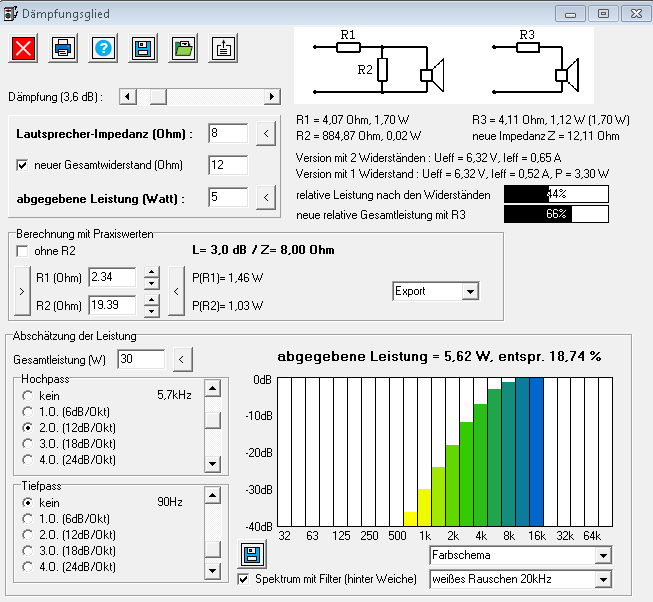Screen dimensions: 653x602
Task: Enable the ohne R2 checkbox
Action: tap(22, 251)
